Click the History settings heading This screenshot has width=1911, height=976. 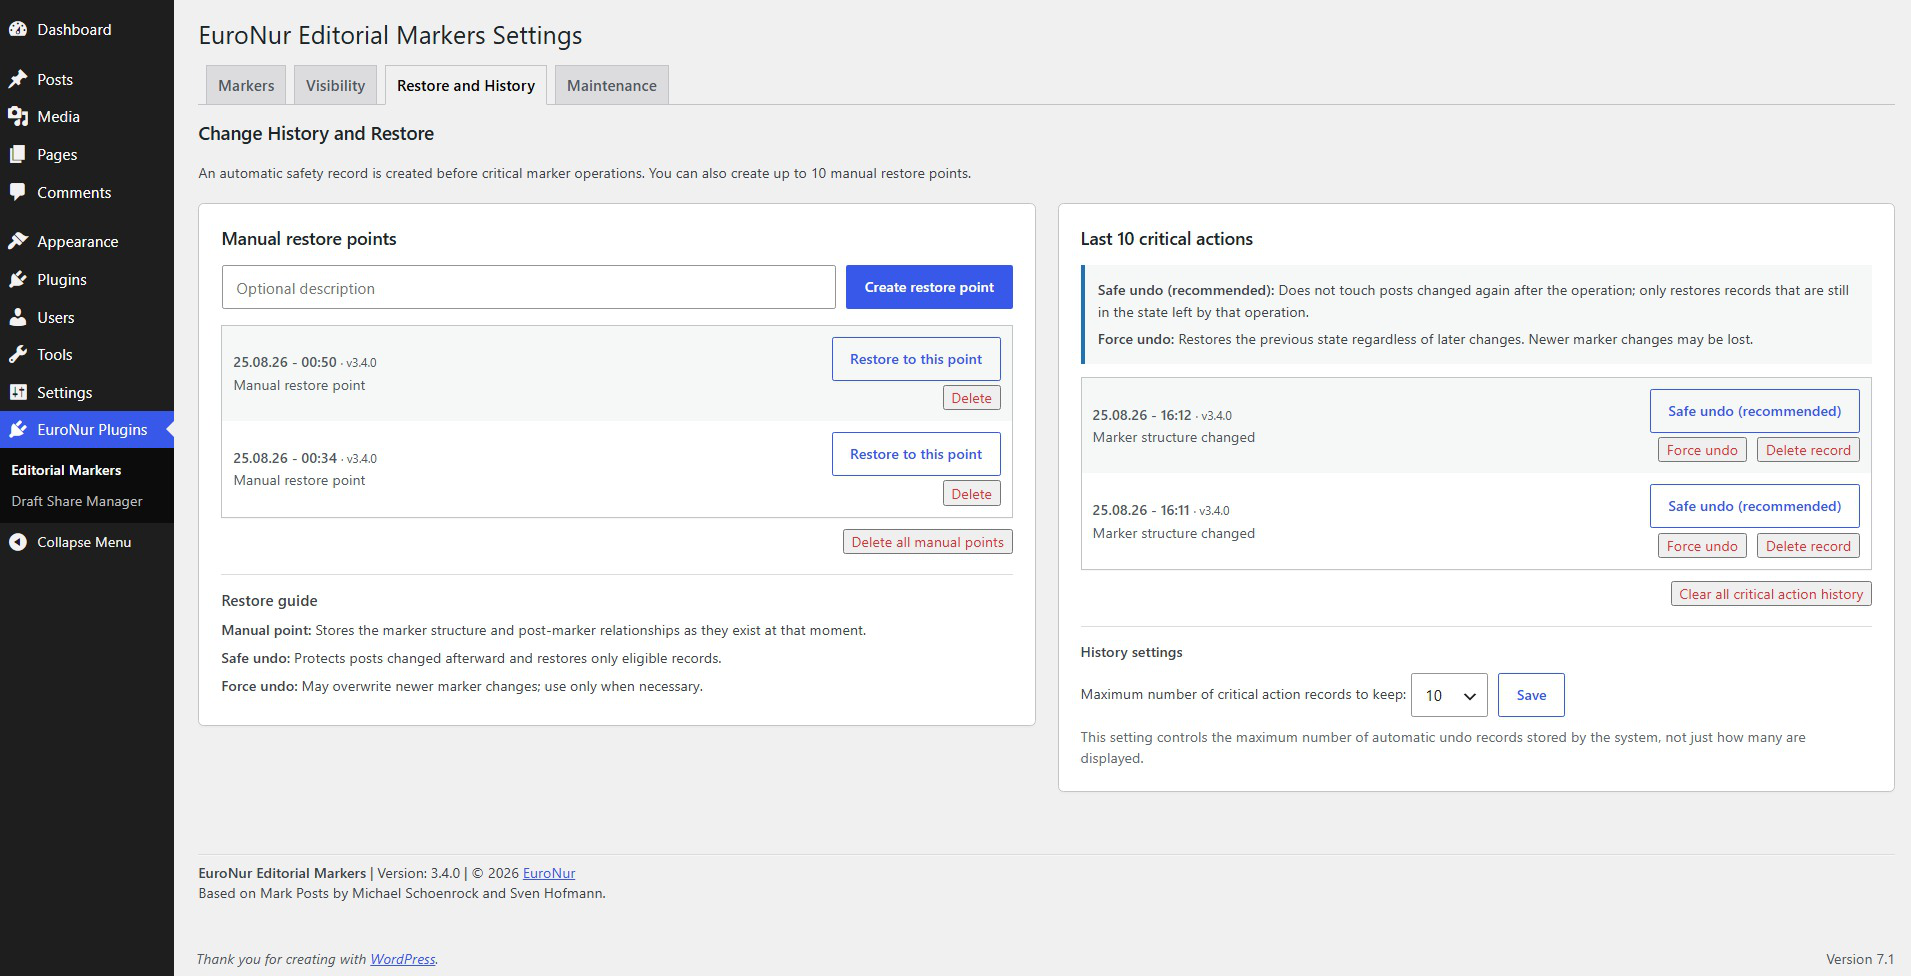[1131, 652]
